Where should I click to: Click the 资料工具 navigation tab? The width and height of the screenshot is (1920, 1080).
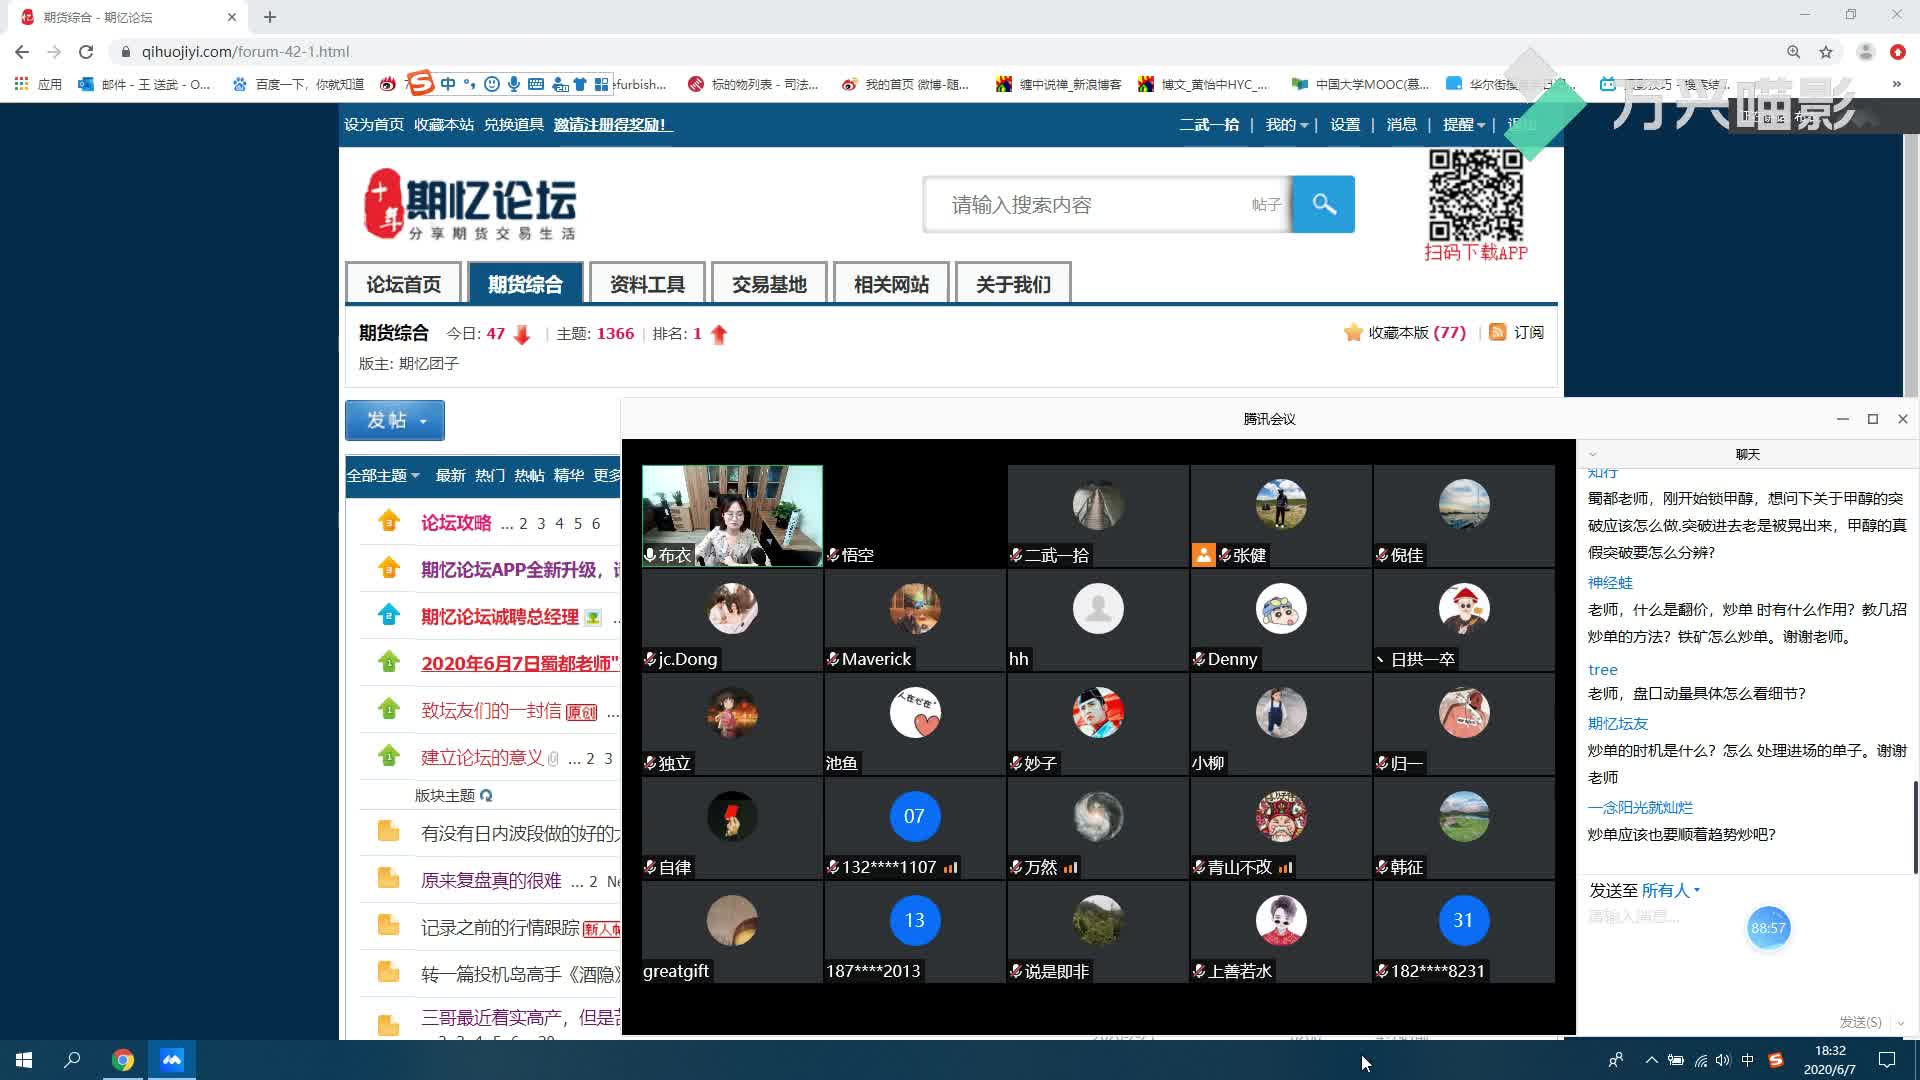pyautogui.click(x=646, y=284)
